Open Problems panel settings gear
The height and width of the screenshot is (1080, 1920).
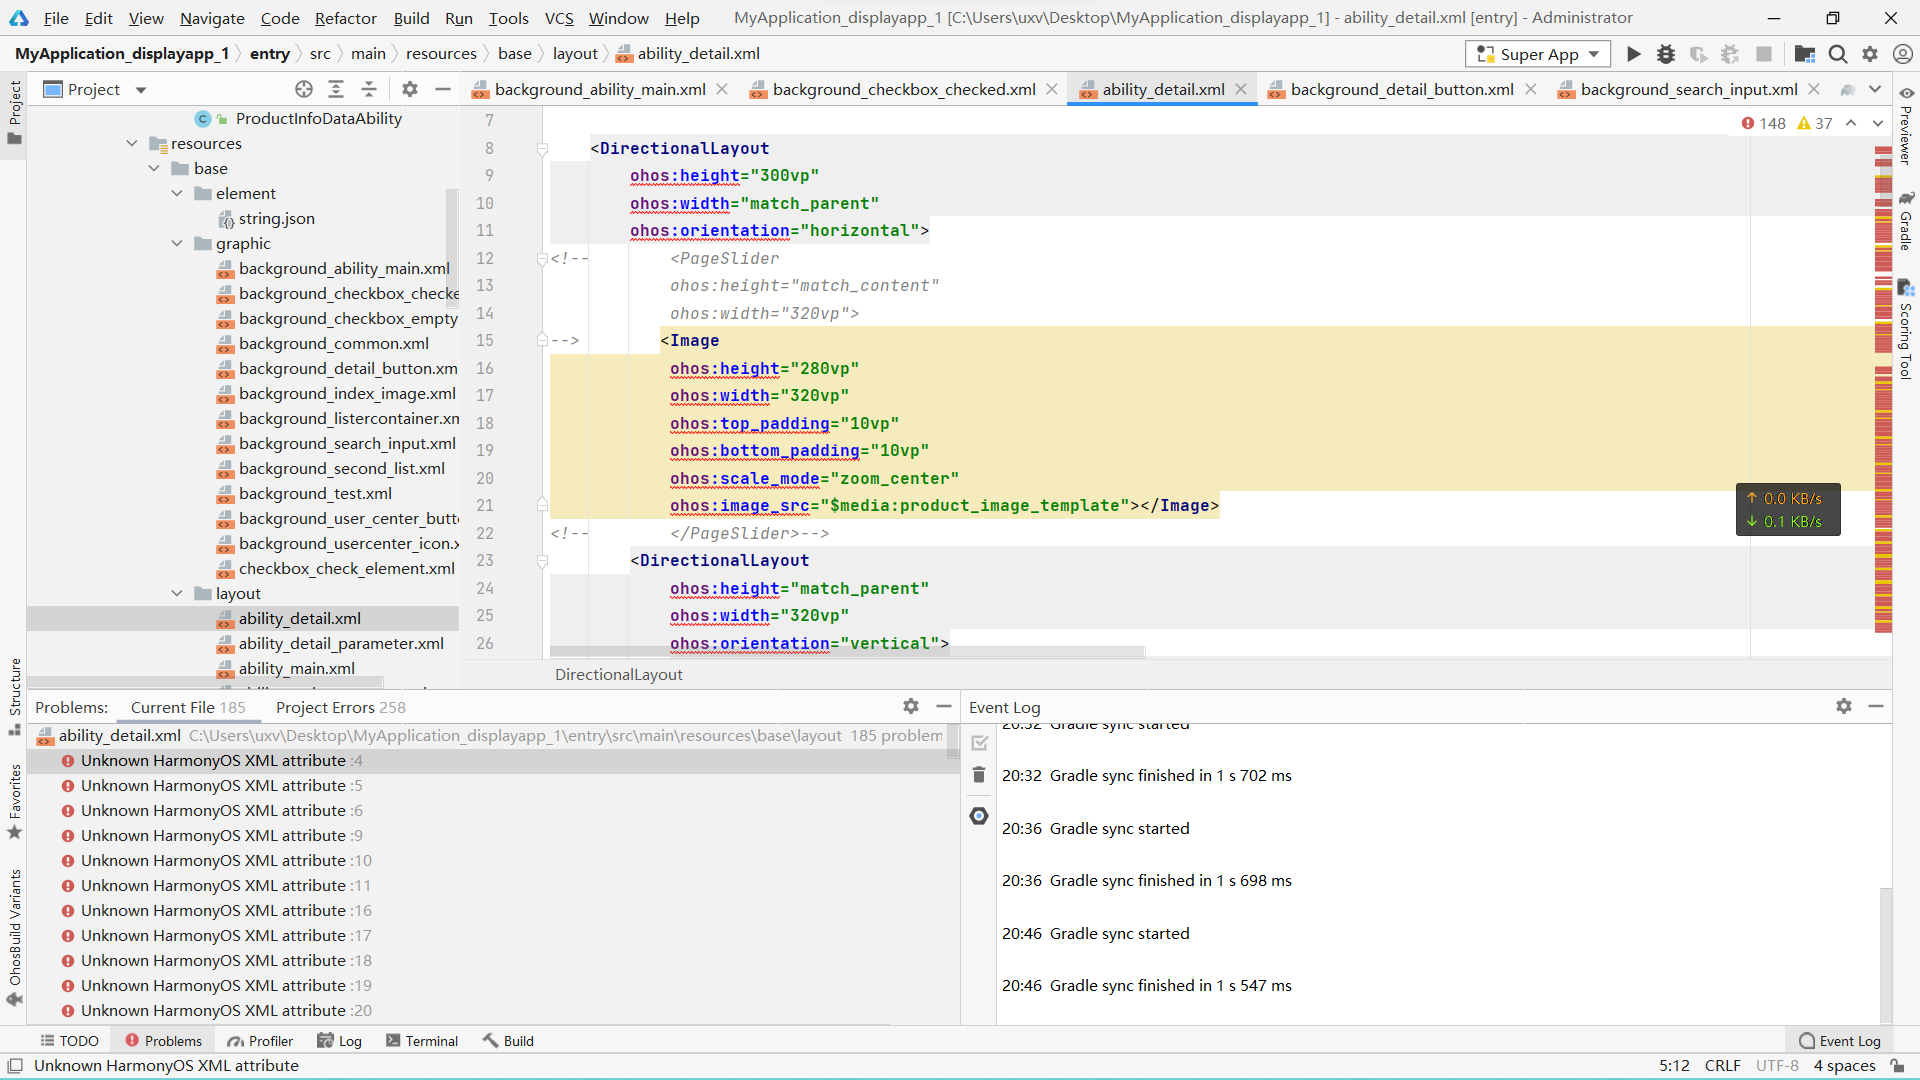click(911, 706)
